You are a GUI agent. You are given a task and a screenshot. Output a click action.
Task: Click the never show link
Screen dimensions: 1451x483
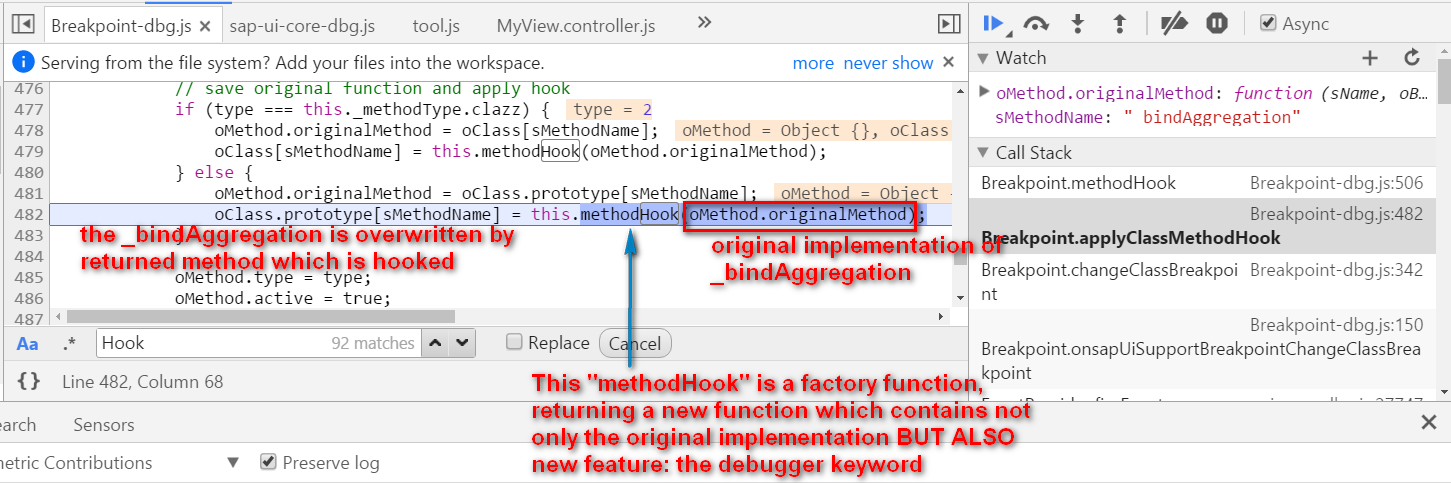pyautogui.click(x=888, y=63)
